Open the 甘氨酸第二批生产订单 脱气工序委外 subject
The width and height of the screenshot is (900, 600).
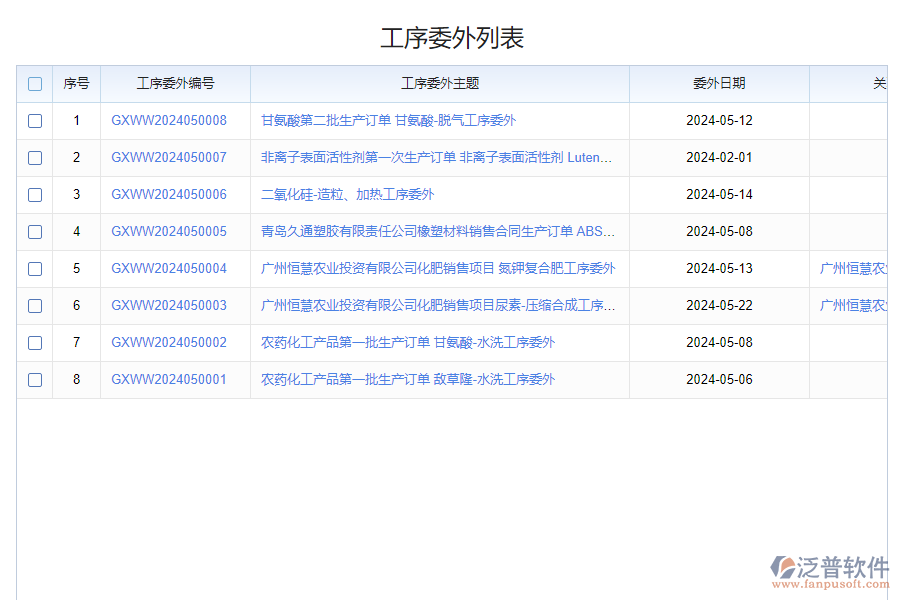point(388,121)
